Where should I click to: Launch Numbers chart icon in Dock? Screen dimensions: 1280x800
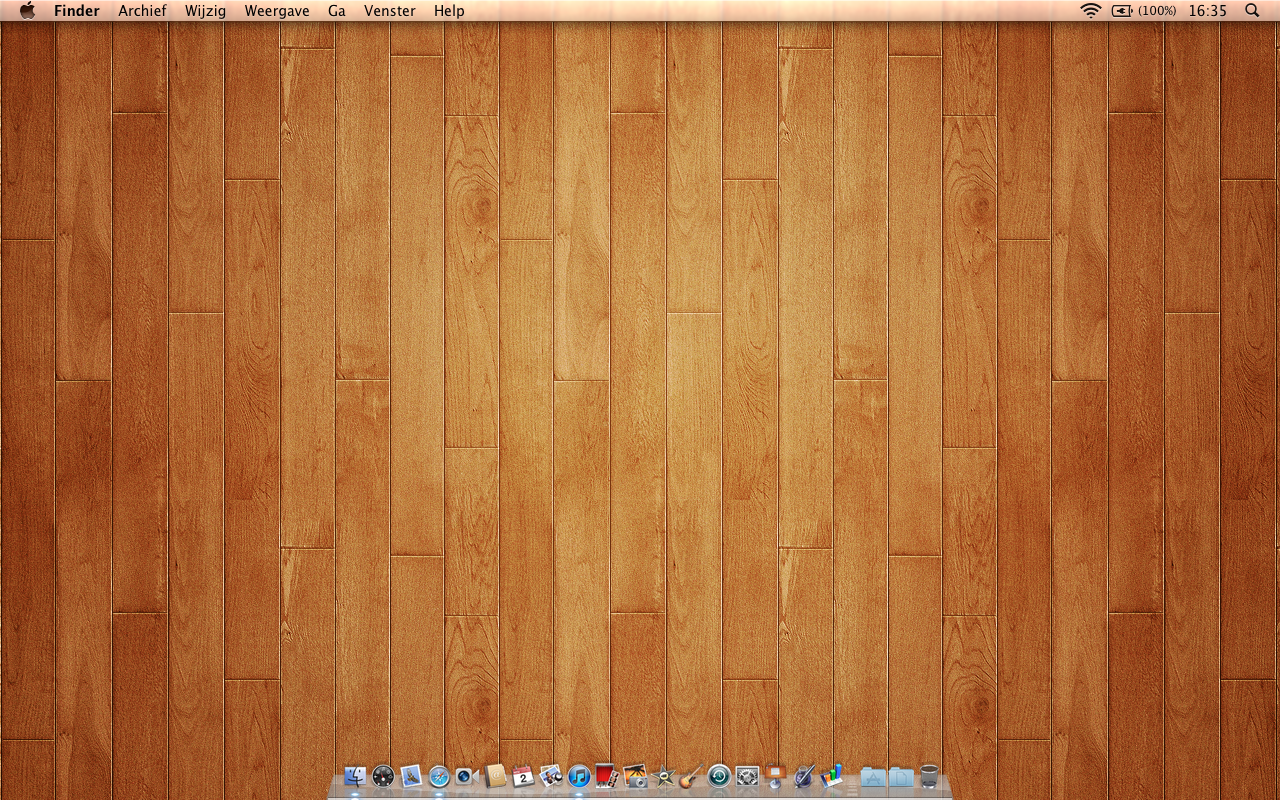pos(831,776)
